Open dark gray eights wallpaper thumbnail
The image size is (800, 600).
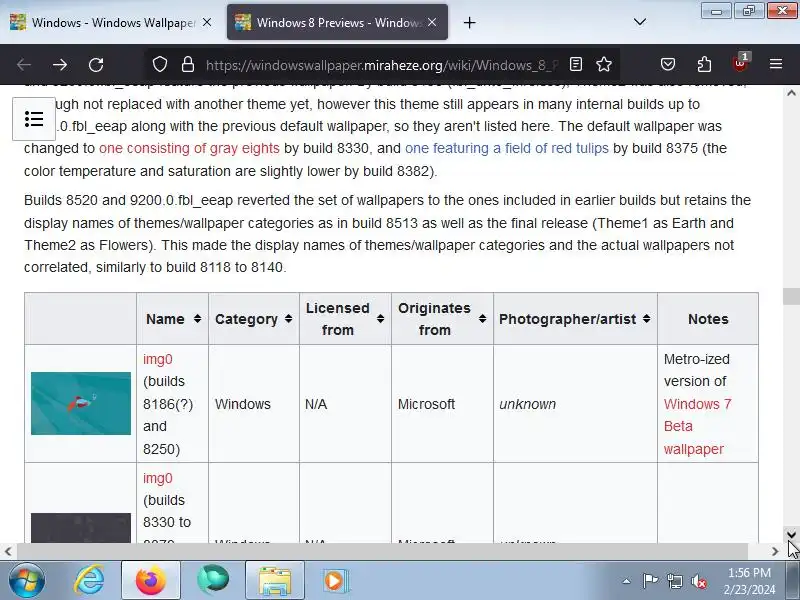pyautogui.click(x=81, y=528)
